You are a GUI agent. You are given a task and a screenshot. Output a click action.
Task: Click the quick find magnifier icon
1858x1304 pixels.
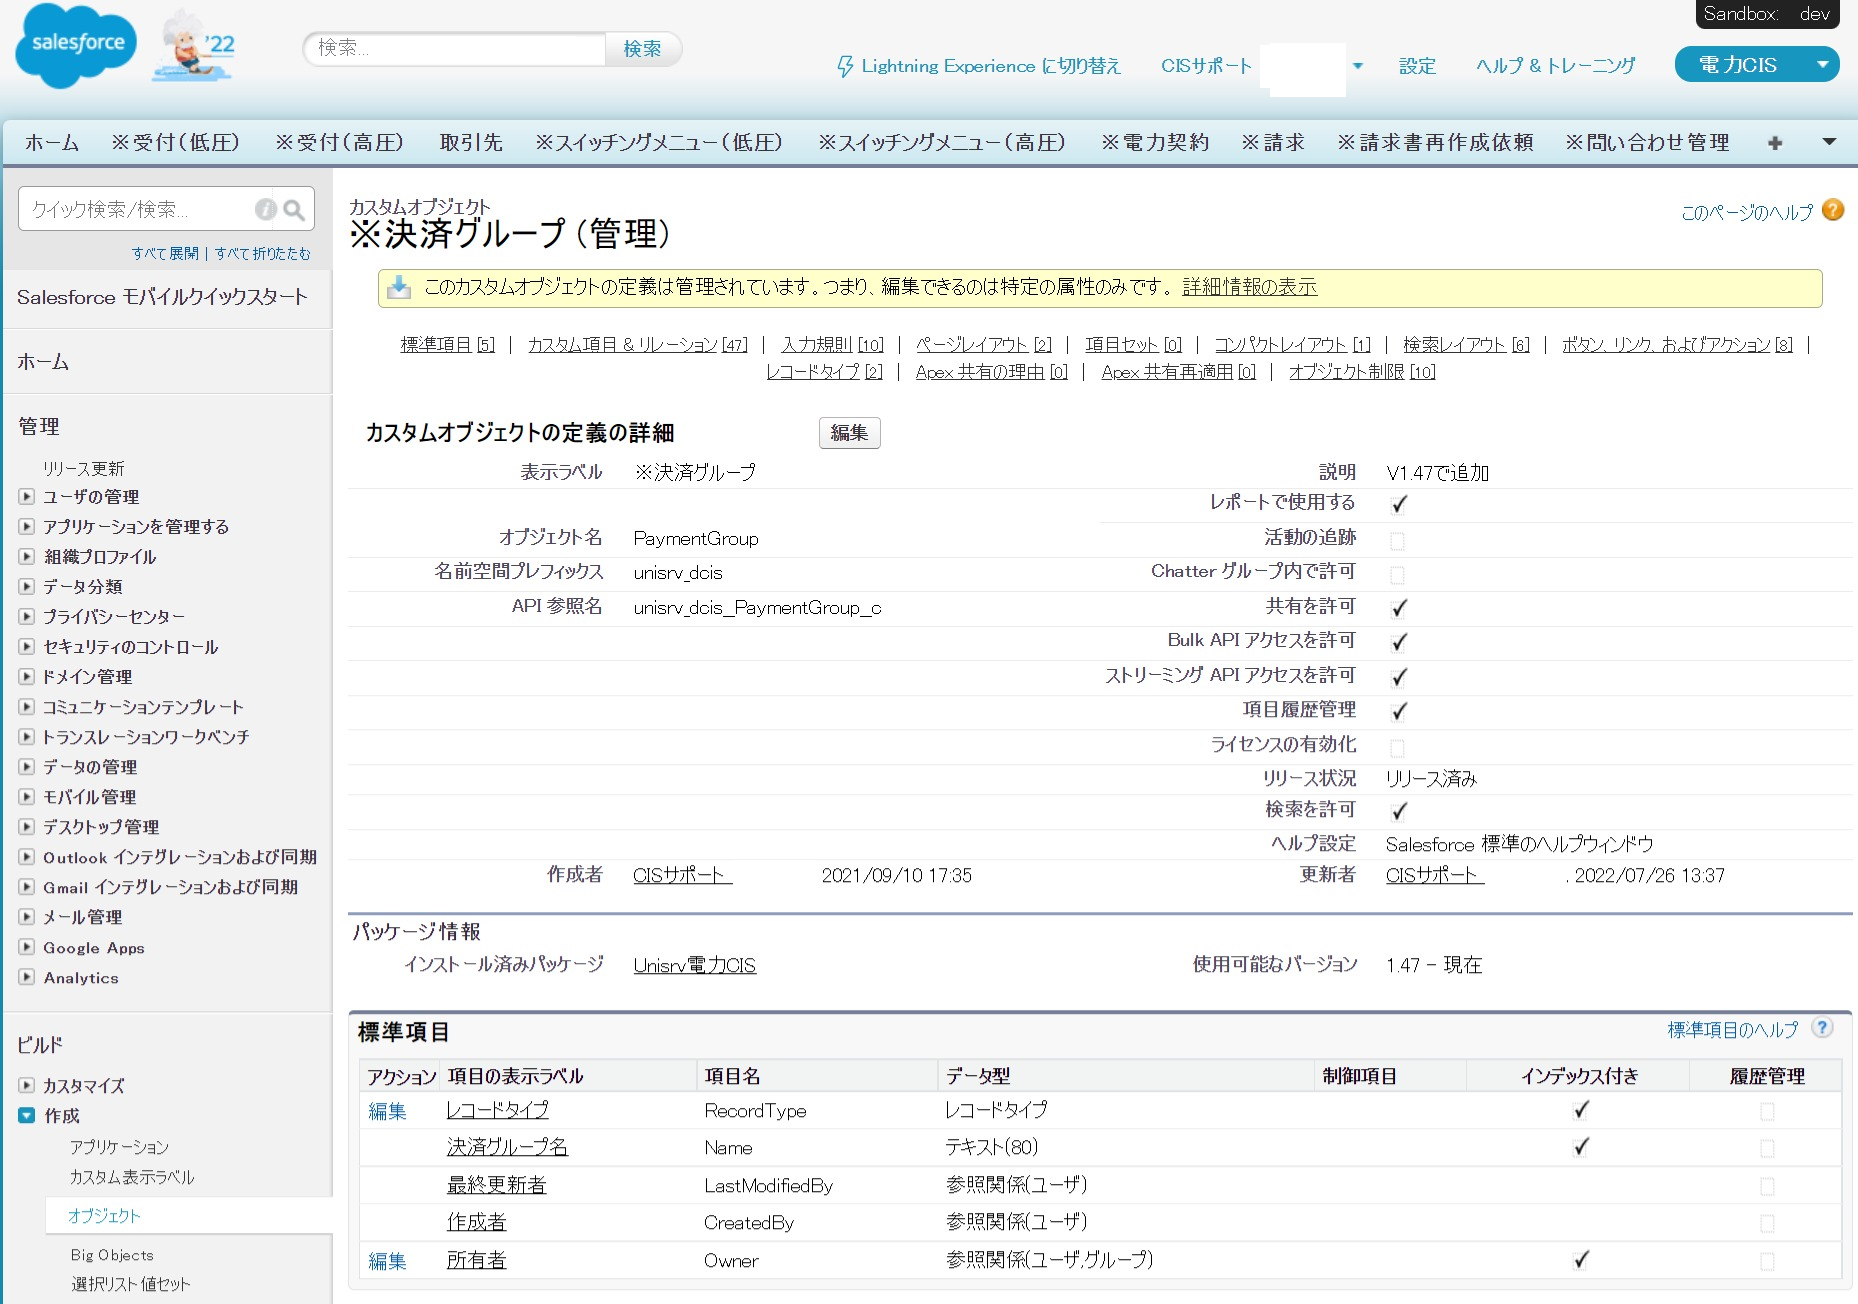[x=294, y=209]
